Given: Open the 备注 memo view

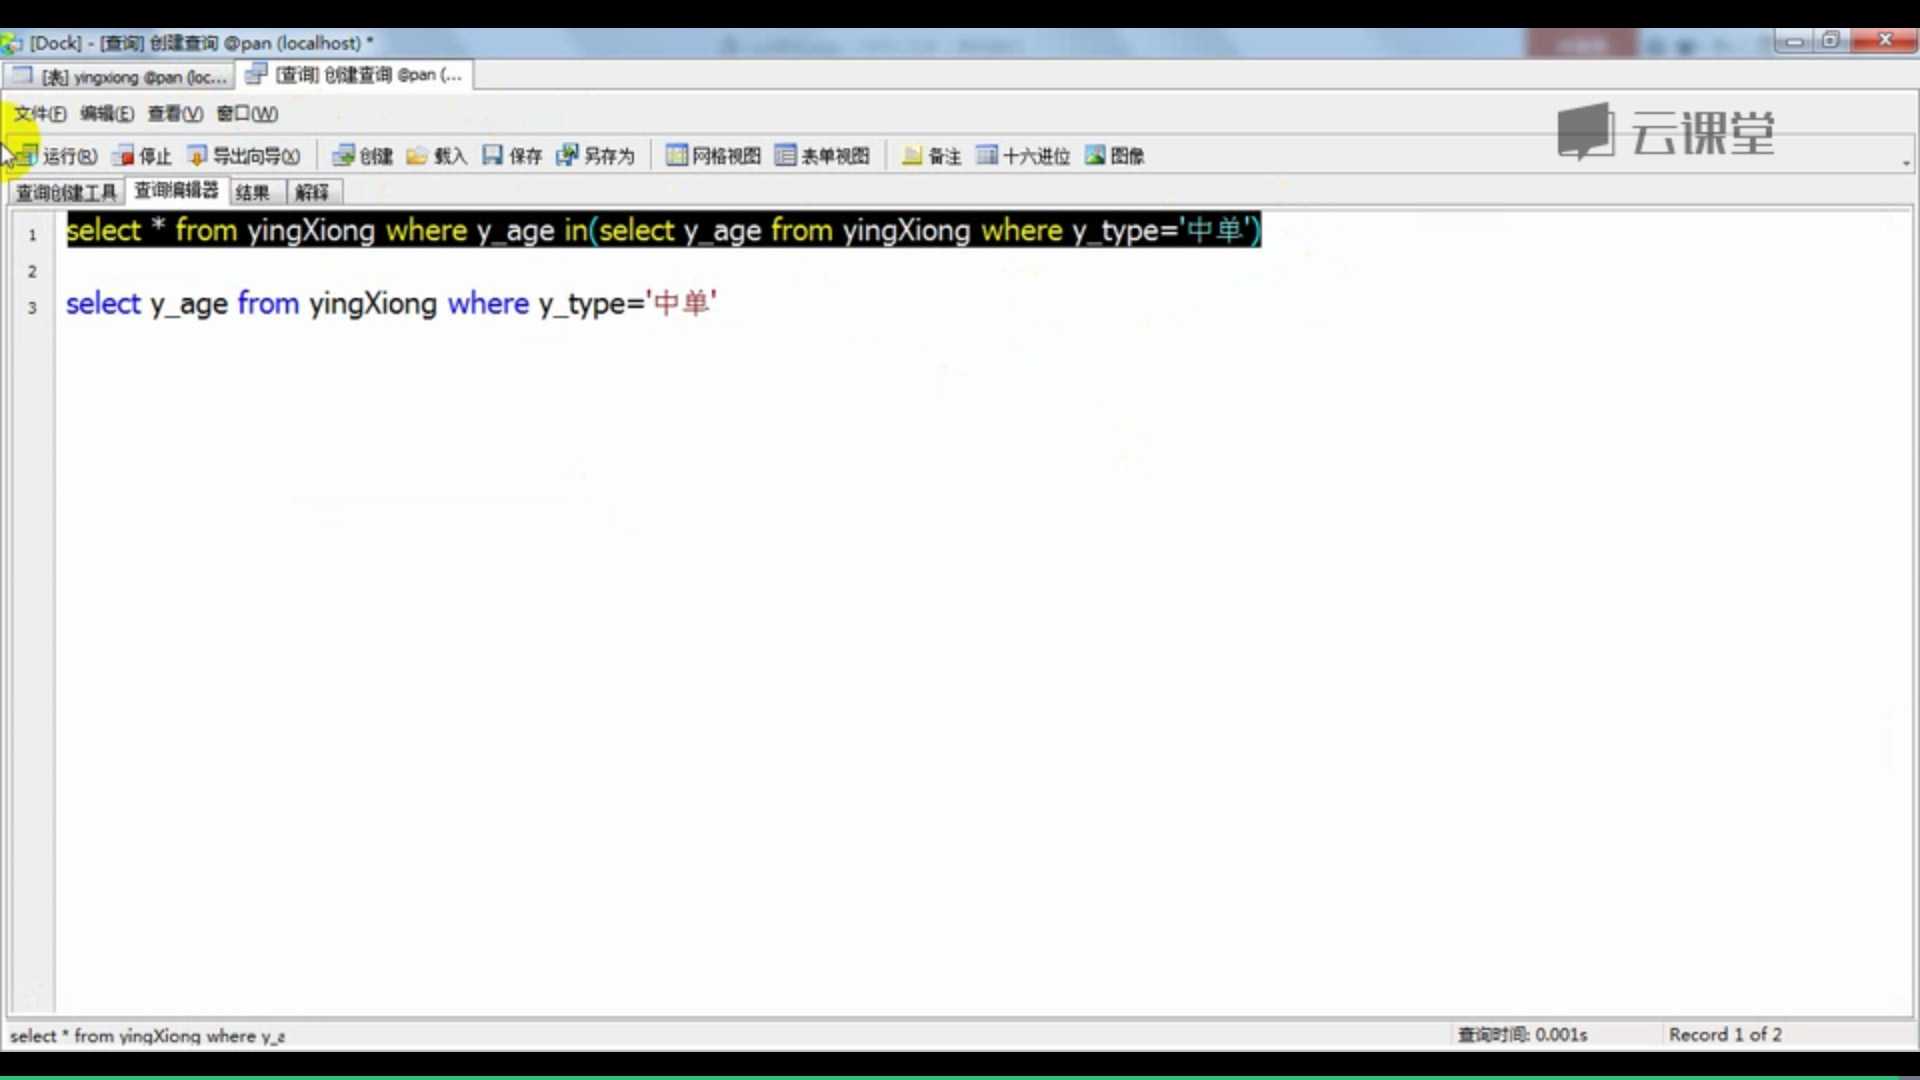Looking at the screenshot, I should pyautogui.click(x=932, y=156).
